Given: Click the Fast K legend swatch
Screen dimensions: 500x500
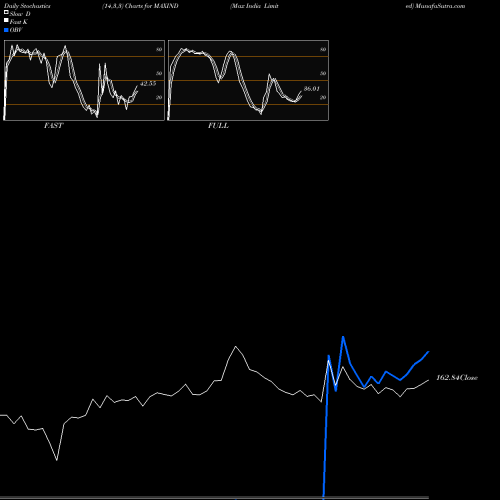Looking at the screenshot, I should pos(6,21).
